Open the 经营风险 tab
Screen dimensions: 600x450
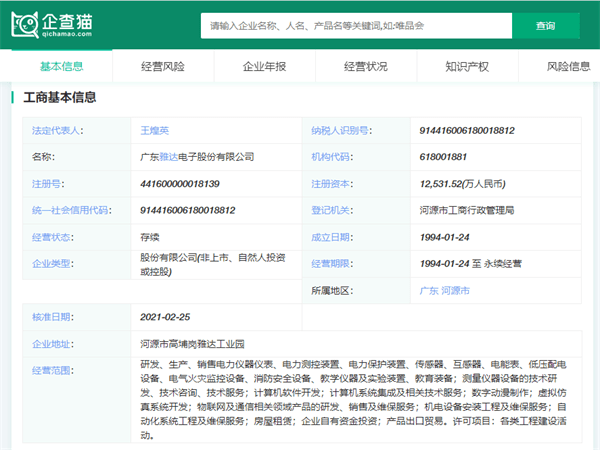point(163,67)
